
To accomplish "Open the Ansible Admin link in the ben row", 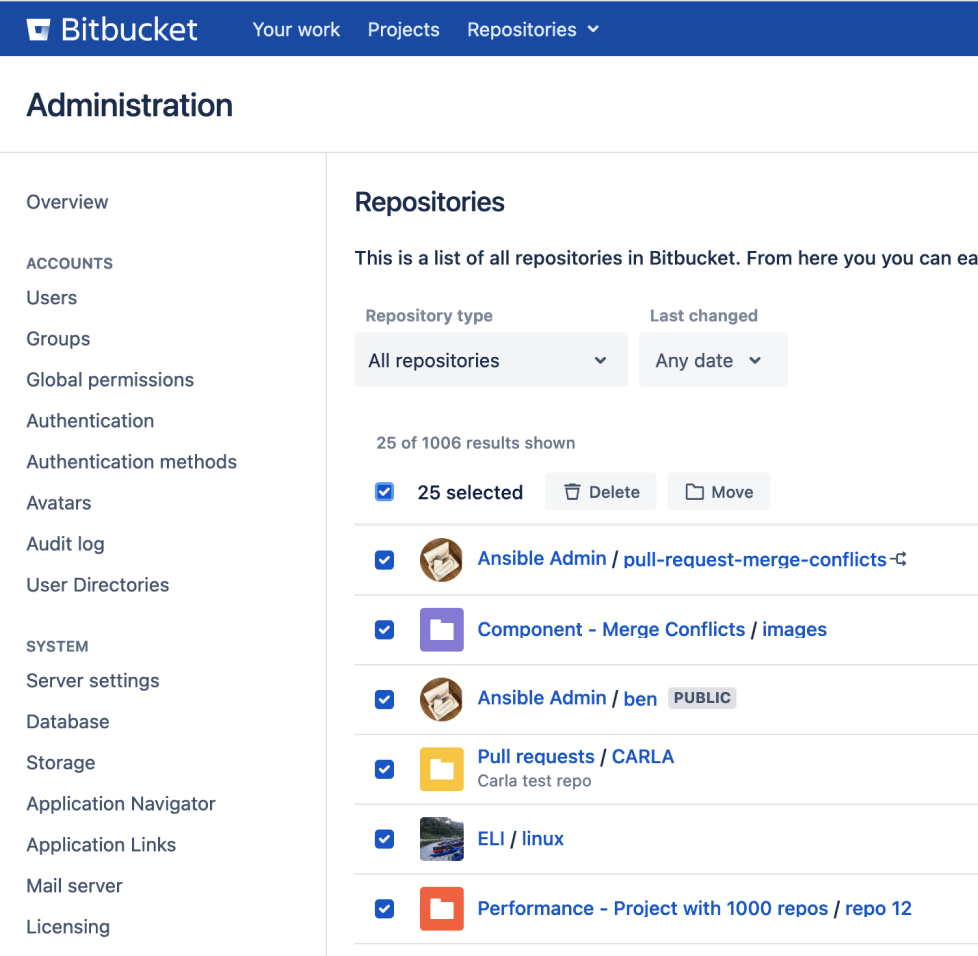I will (x=542, y=698).
